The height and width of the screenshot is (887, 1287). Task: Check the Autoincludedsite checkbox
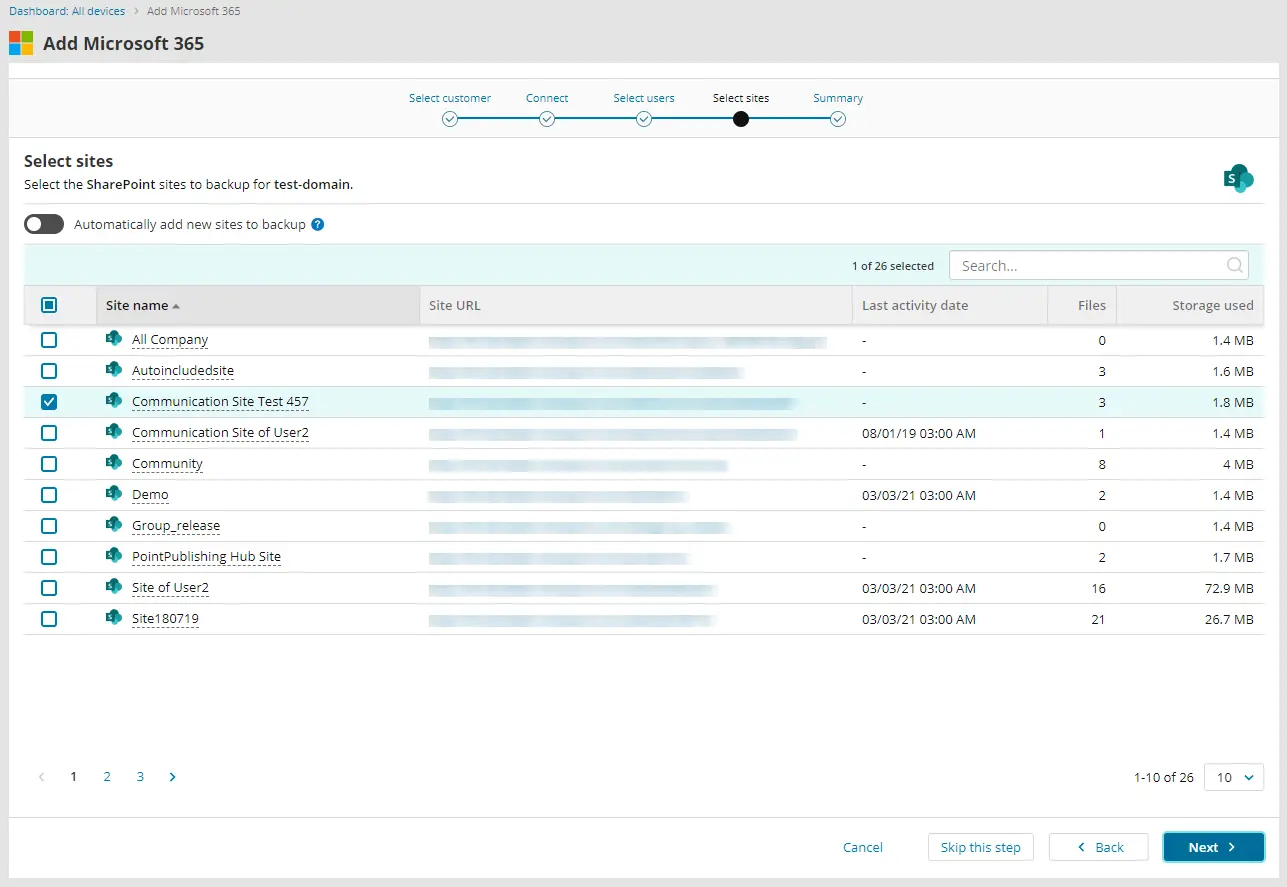tap(49, 371)
